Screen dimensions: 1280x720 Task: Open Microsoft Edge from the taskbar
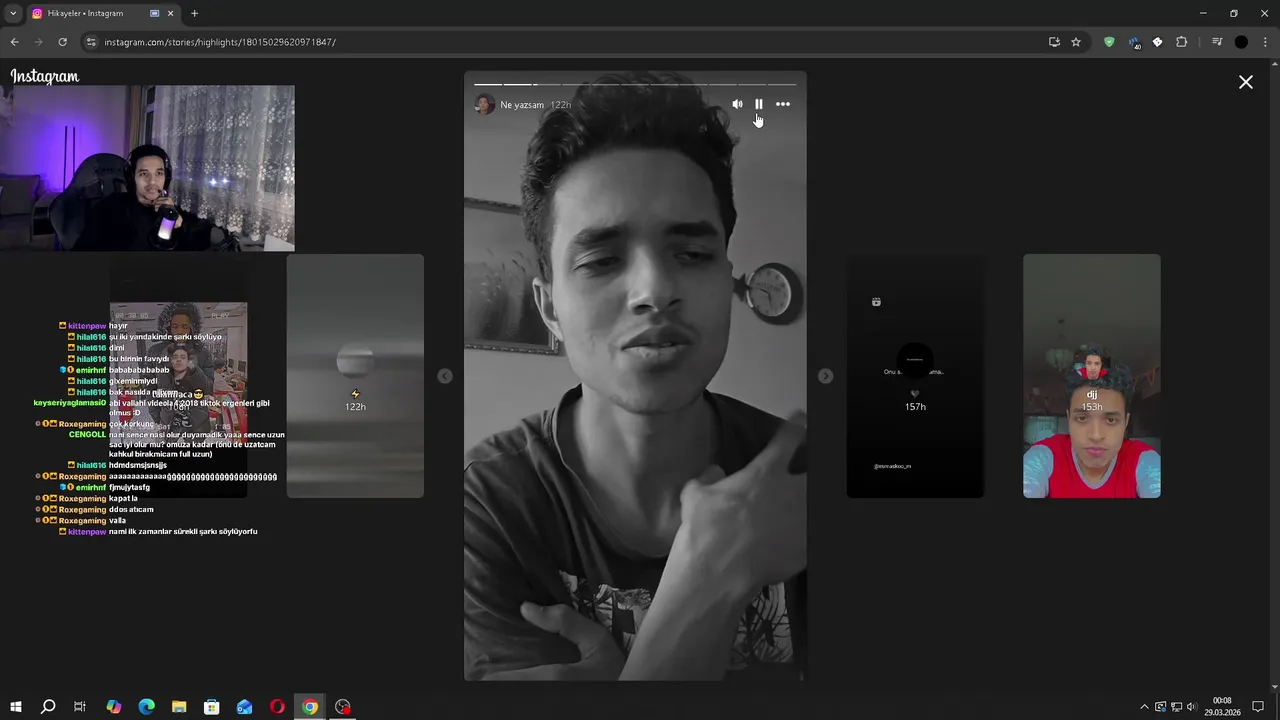146,707
